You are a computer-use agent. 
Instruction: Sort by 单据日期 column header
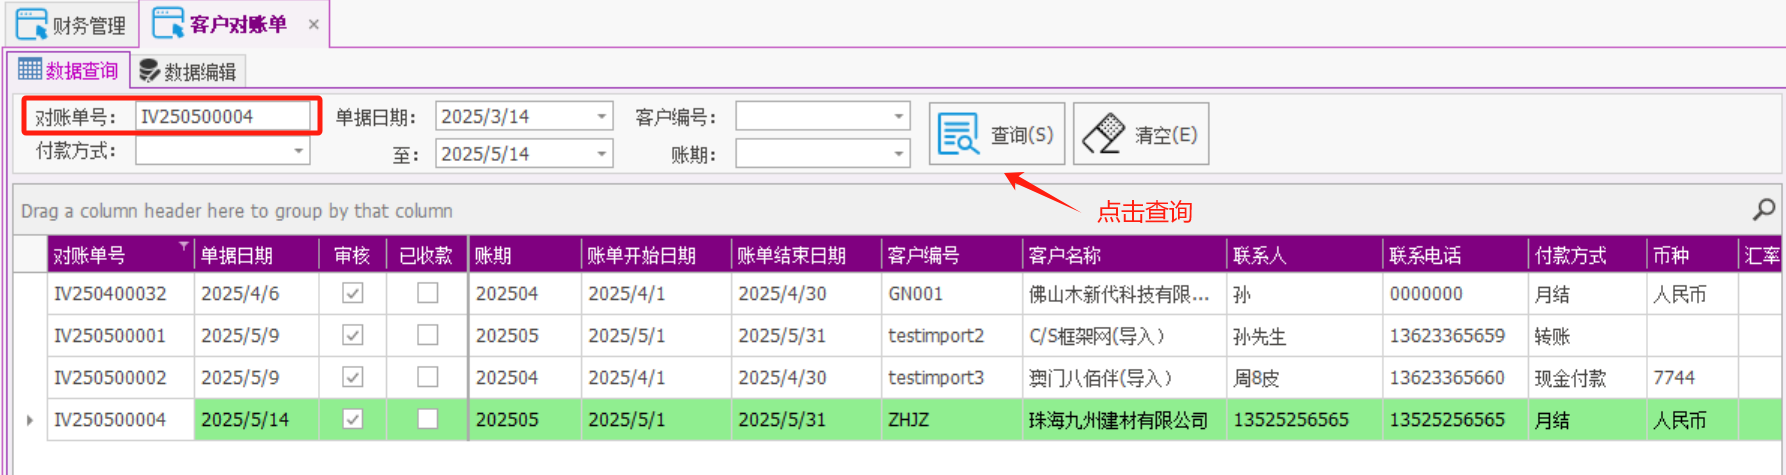tap(256, 255)
